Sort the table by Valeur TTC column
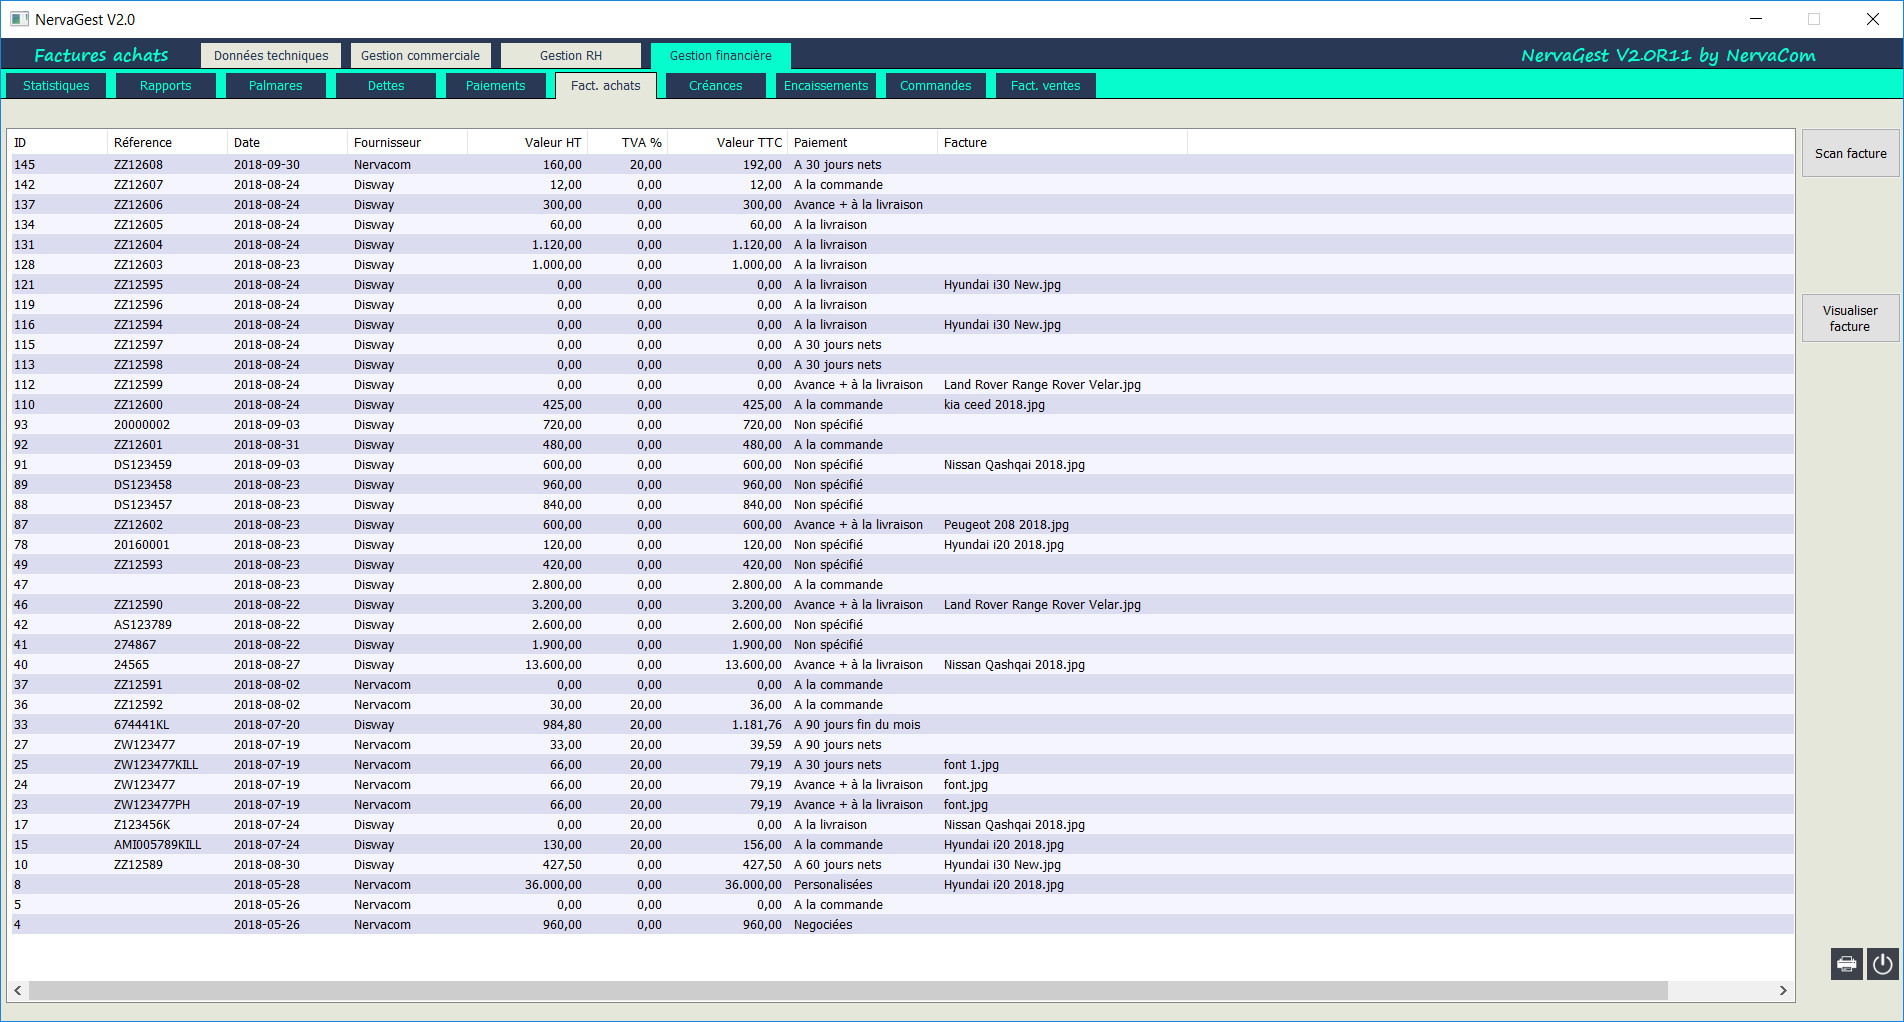 748,143
